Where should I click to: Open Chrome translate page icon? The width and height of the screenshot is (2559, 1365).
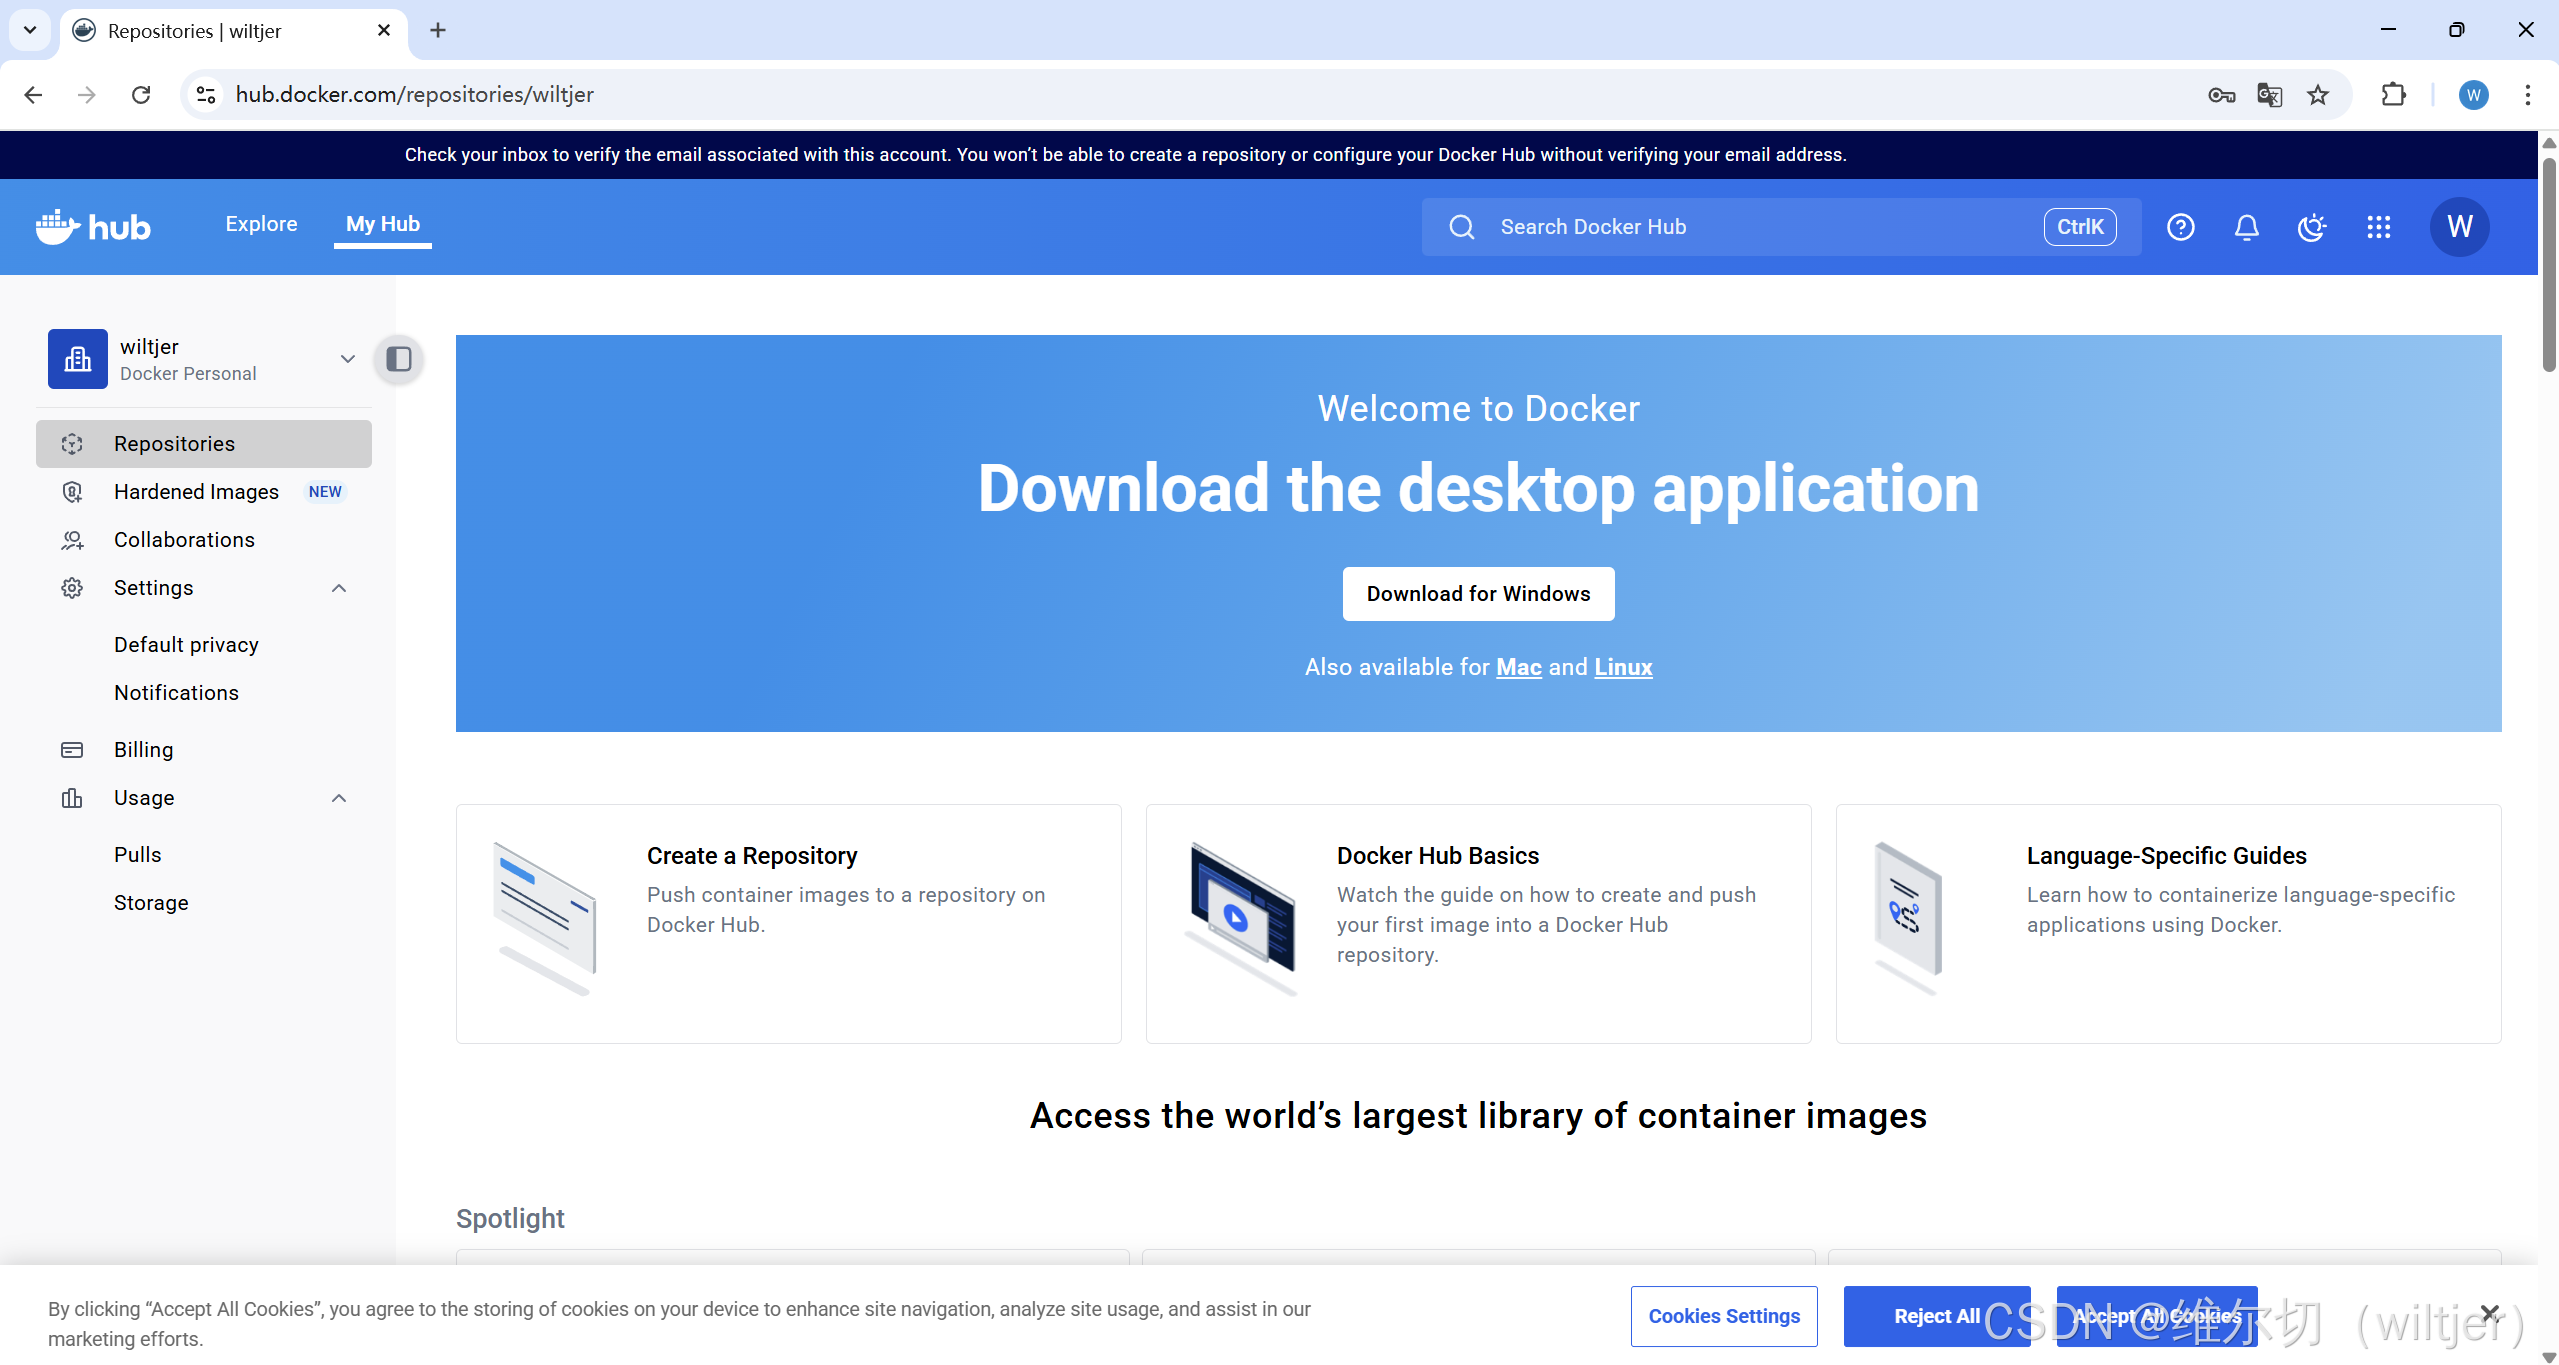click(2269, 95)
